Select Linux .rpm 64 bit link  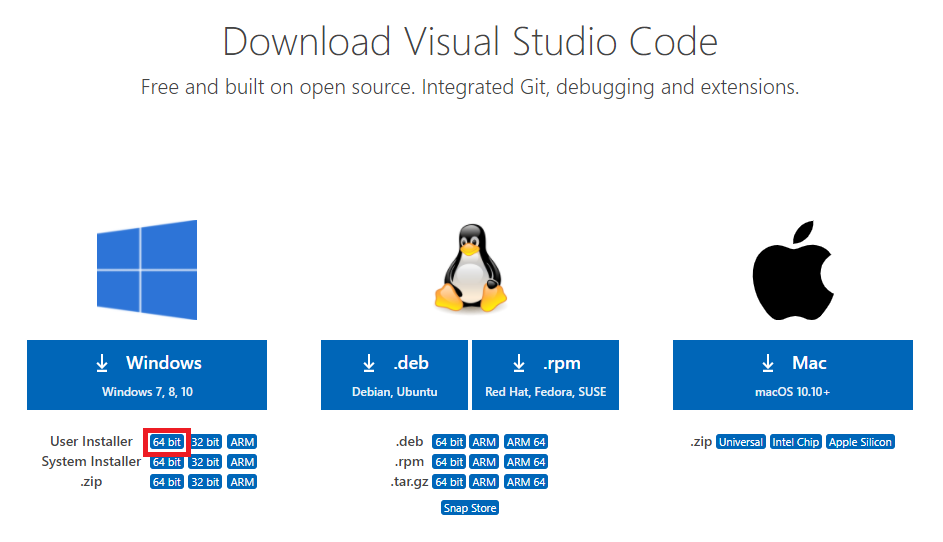click(x=449, y=462)
